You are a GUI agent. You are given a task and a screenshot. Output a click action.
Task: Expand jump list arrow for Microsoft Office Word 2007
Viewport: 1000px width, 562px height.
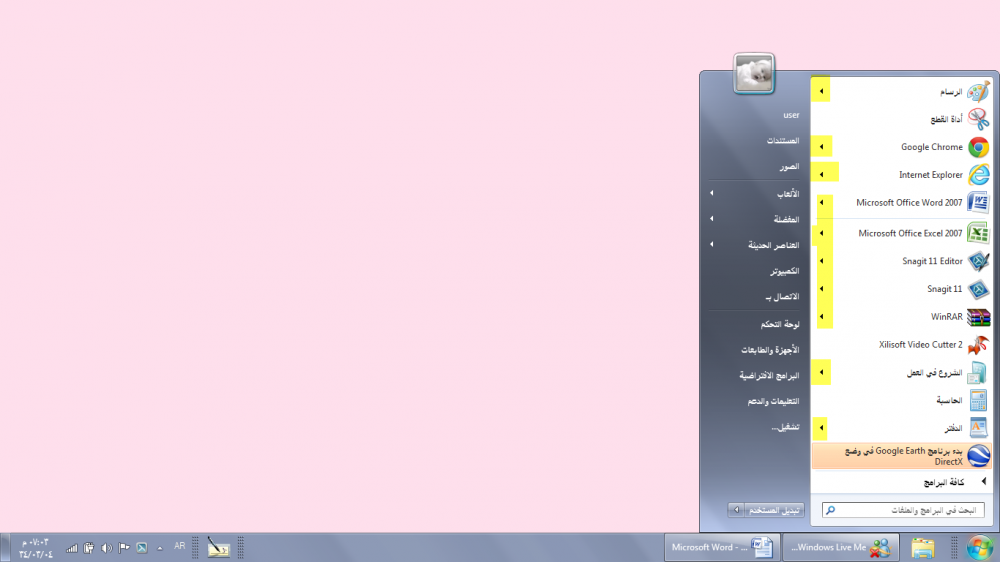point(821,203)
